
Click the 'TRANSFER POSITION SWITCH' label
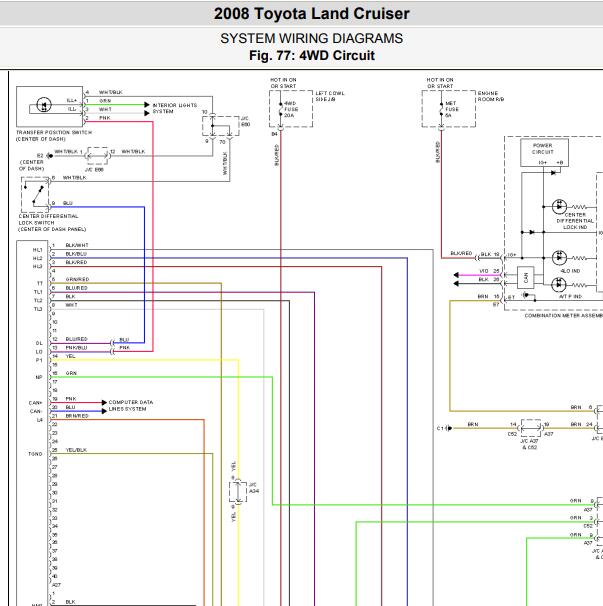click(x=54, y=133)
